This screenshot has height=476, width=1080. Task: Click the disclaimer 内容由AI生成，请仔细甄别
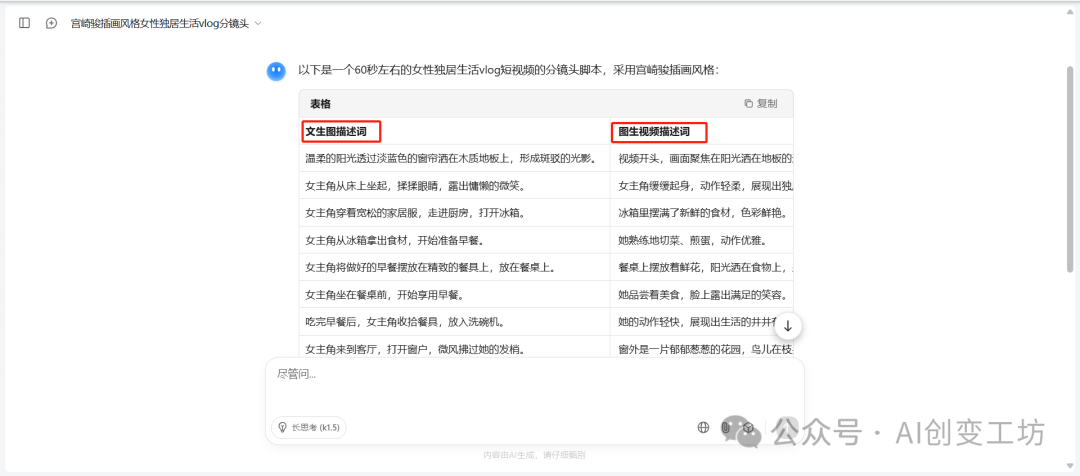click(x=534, y=455)
